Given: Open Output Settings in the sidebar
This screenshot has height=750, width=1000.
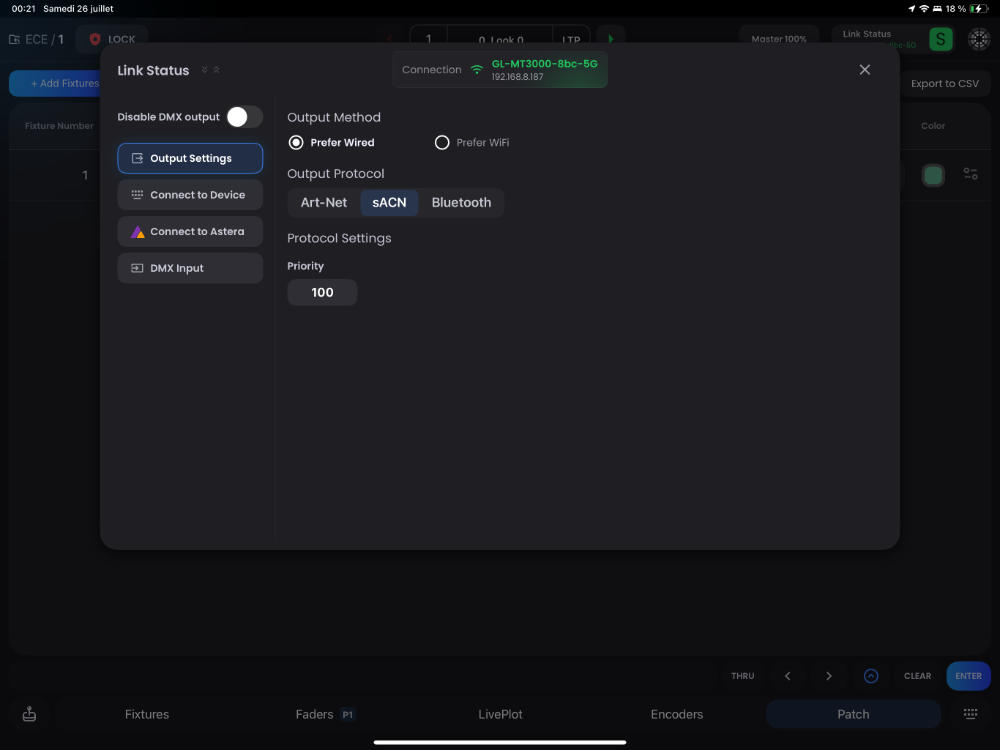Looking at the screenshot, I should [x=190, y=158].
